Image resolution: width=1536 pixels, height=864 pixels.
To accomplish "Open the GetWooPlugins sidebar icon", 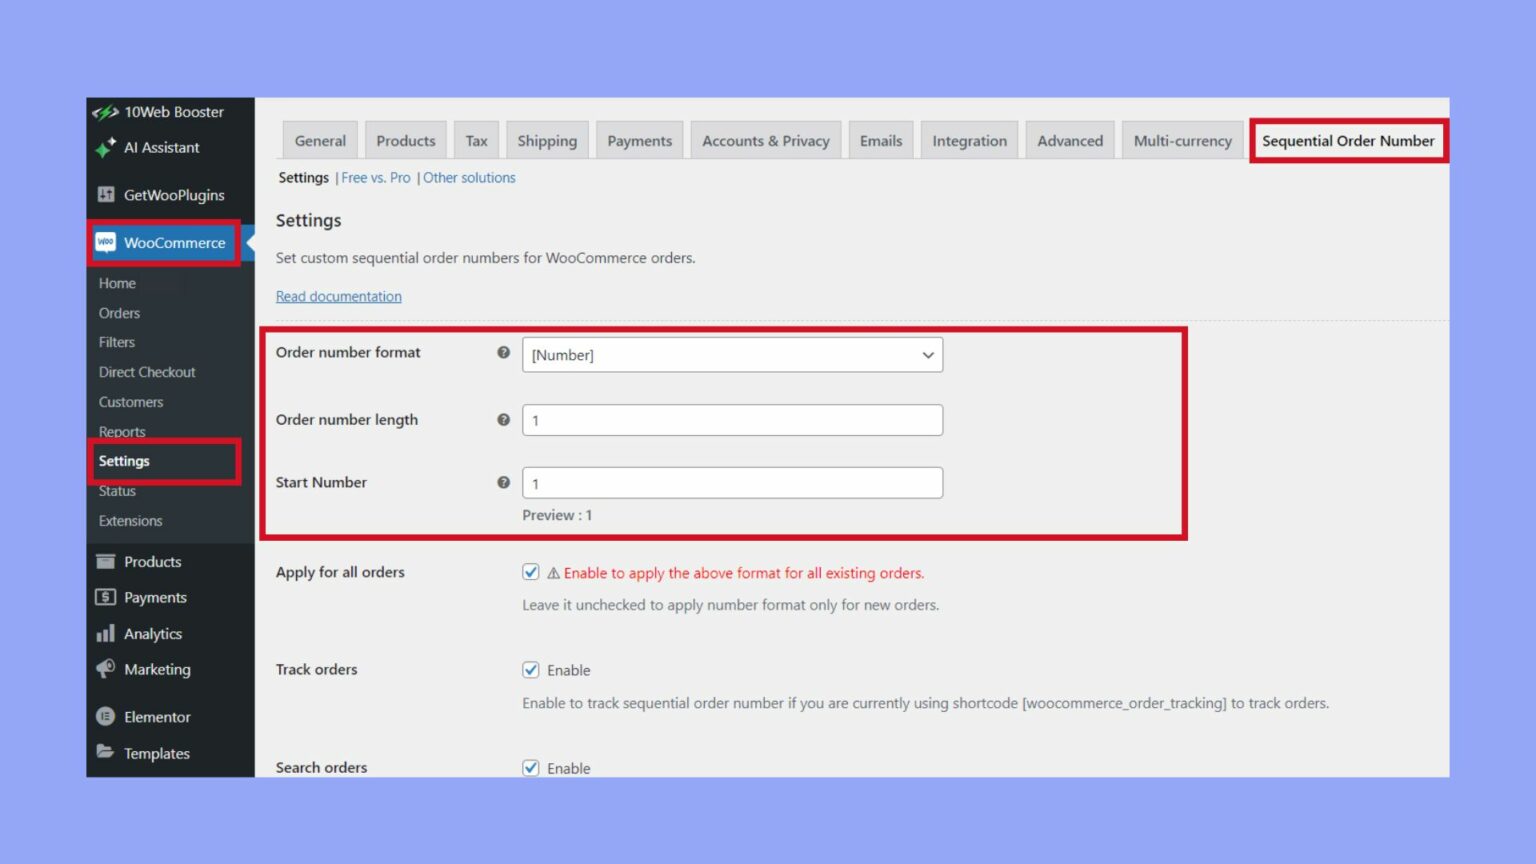I will click(x=105, y=194).
